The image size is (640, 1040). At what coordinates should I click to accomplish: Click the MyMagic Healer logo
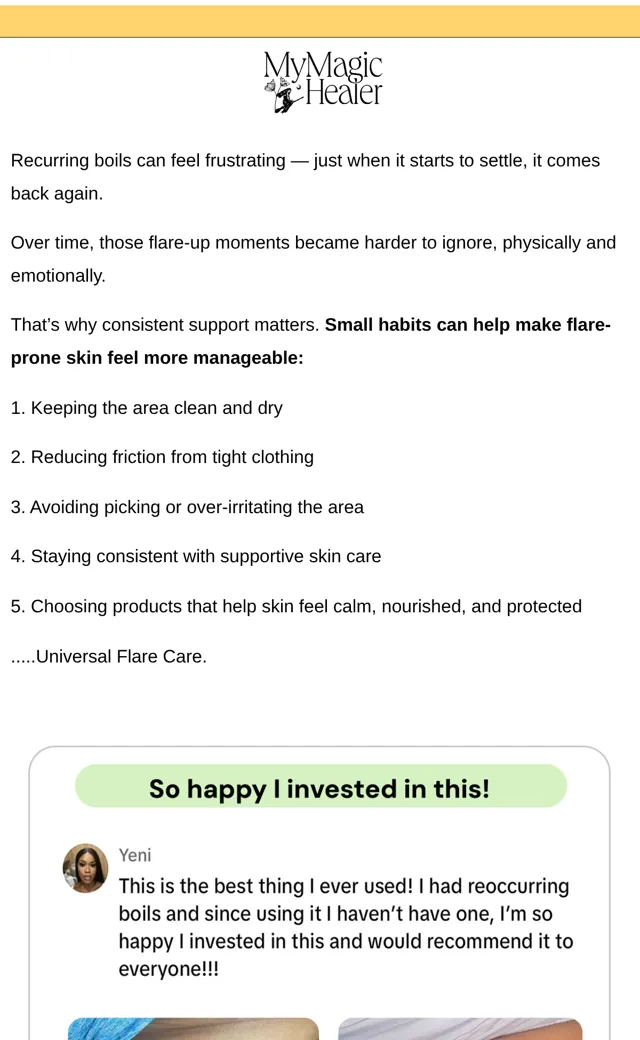click(323, 81)
